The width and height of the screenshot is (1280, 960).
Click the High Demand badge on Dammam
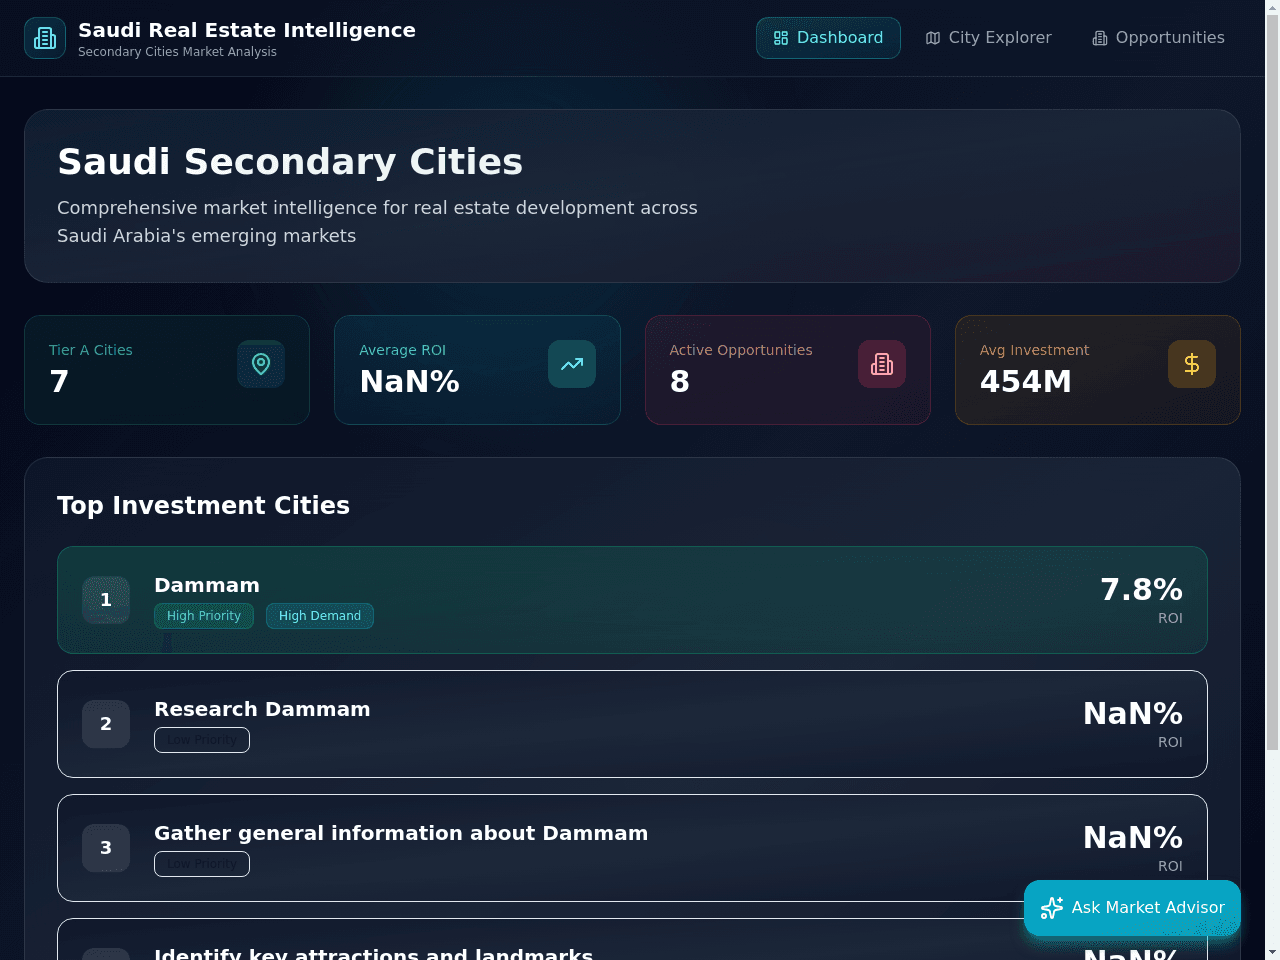pos(320,616)
